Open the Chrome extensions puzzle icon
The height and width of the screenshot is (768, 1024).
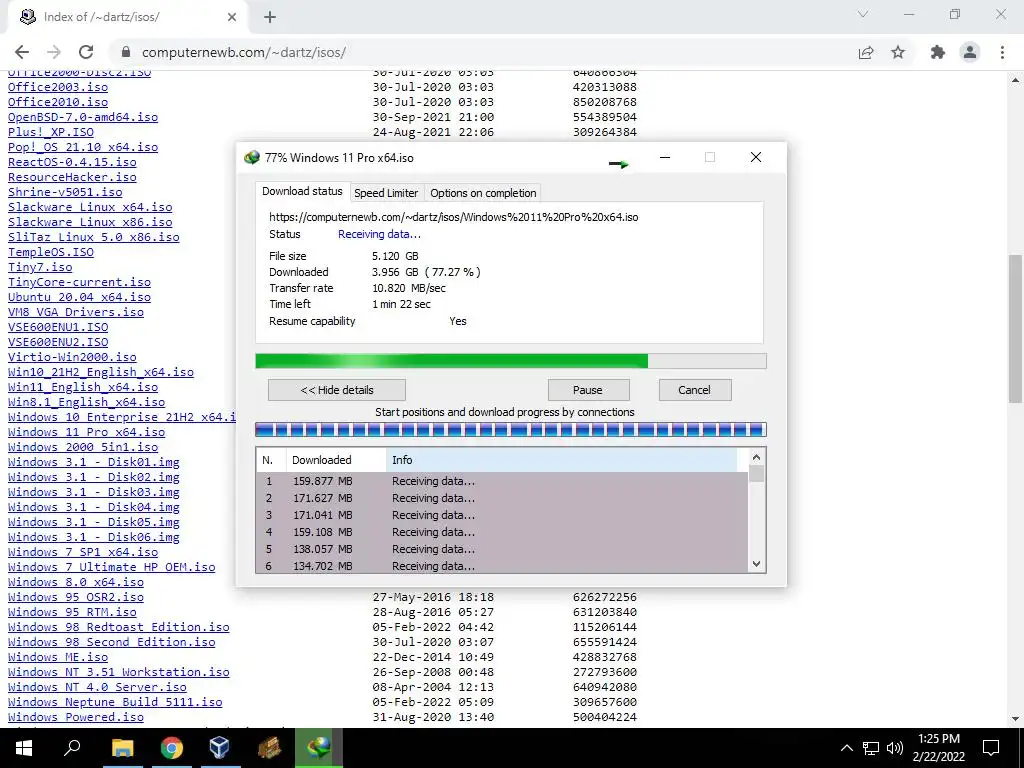[938, 52]
